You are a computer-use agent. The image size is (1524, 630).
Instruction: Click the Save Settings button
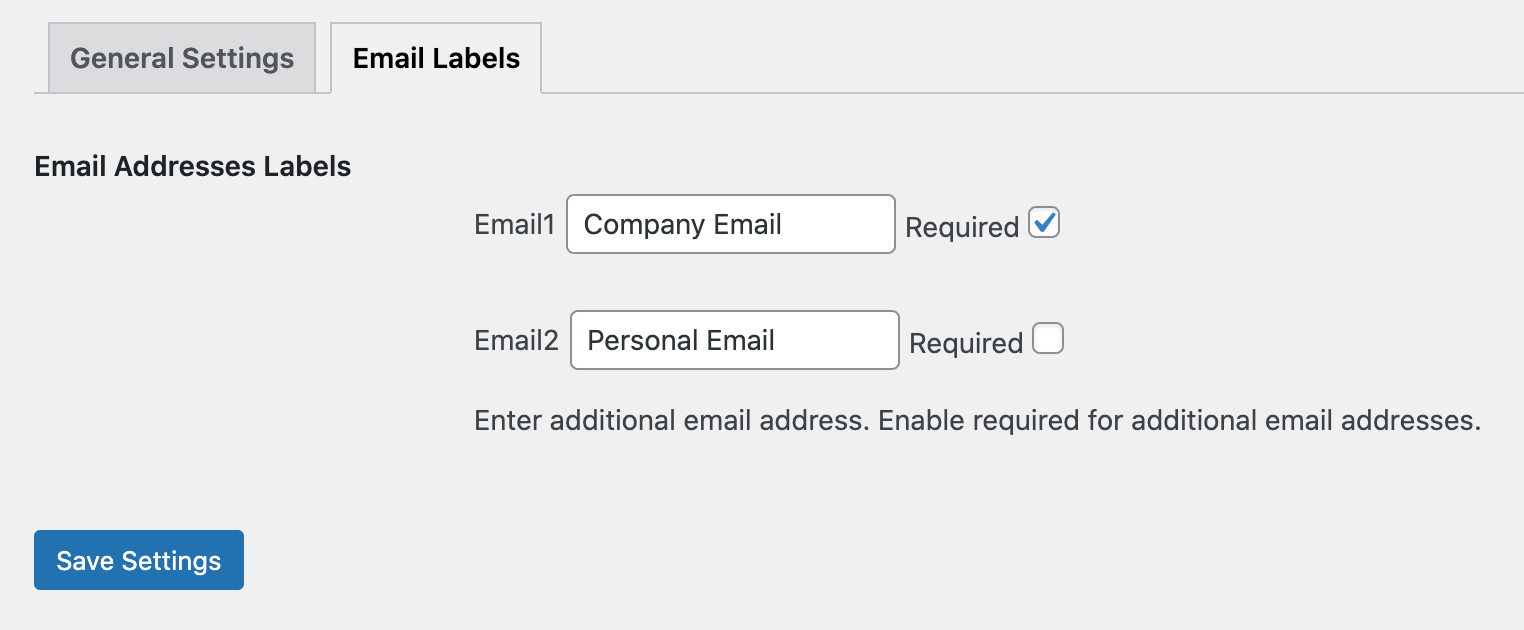138,560
